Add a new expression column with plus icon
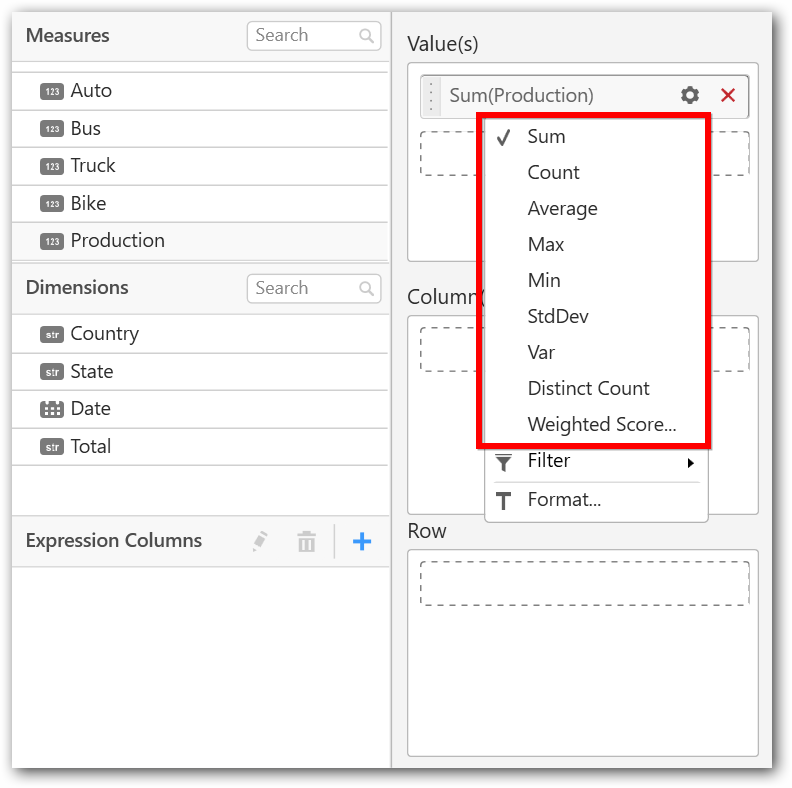 coord(362,541)
